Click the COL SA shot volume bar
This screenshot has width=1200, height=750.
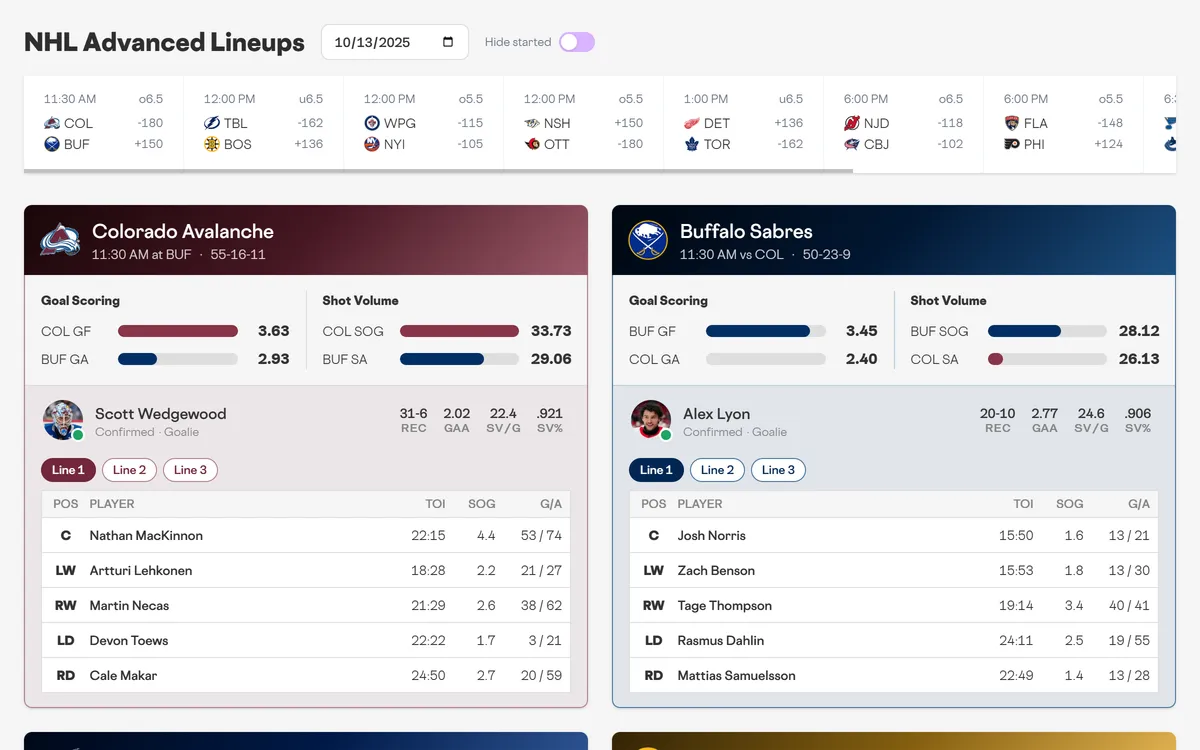(x=1047, y=359)
